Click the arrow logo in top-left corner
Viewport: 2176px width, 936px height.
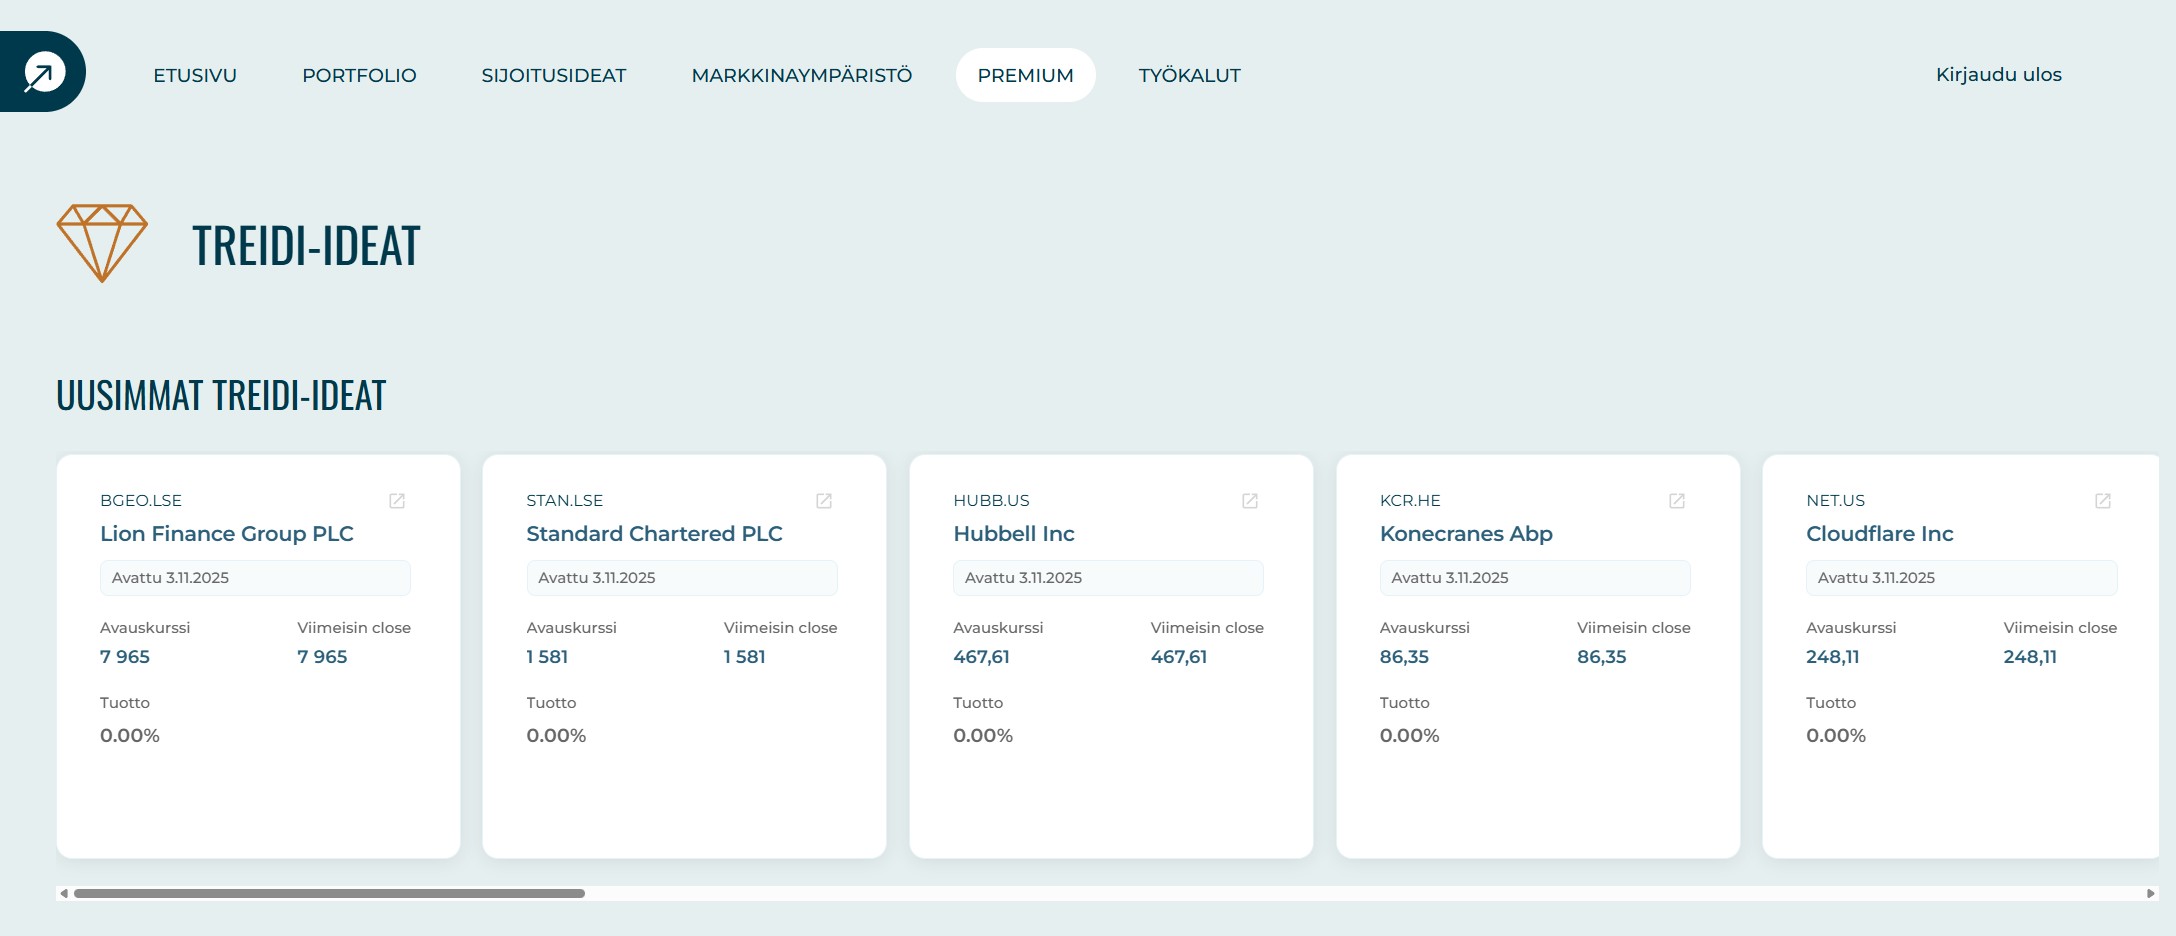[x=43, y=72]
